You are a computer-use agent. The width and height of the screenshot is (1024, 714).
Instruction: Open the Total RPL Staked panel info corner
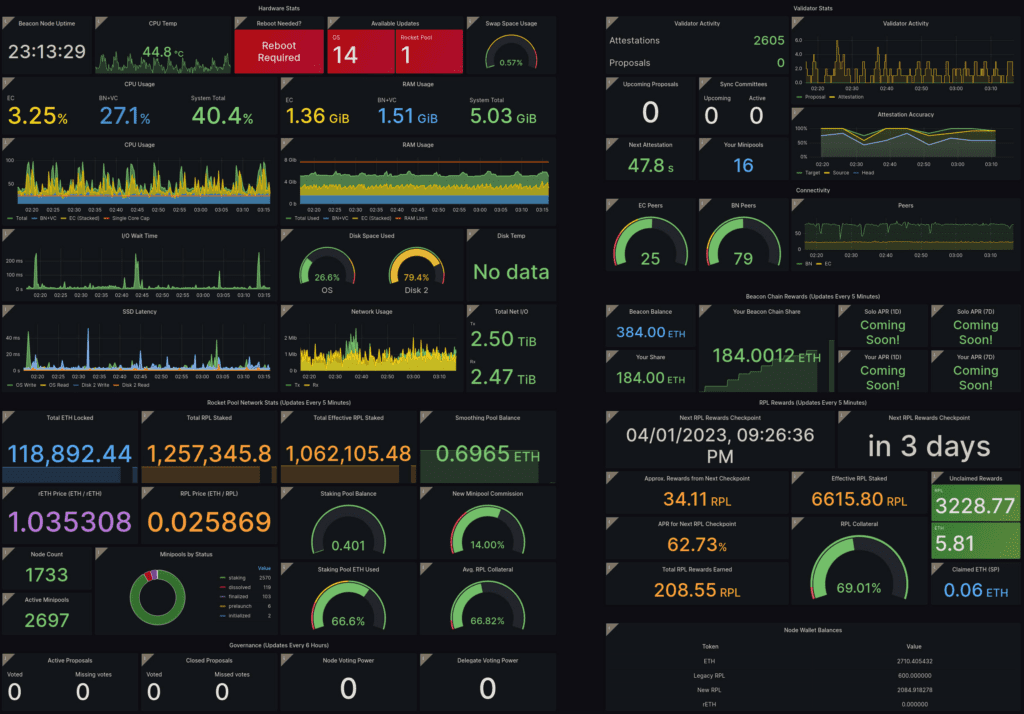(x=147, y=417)
